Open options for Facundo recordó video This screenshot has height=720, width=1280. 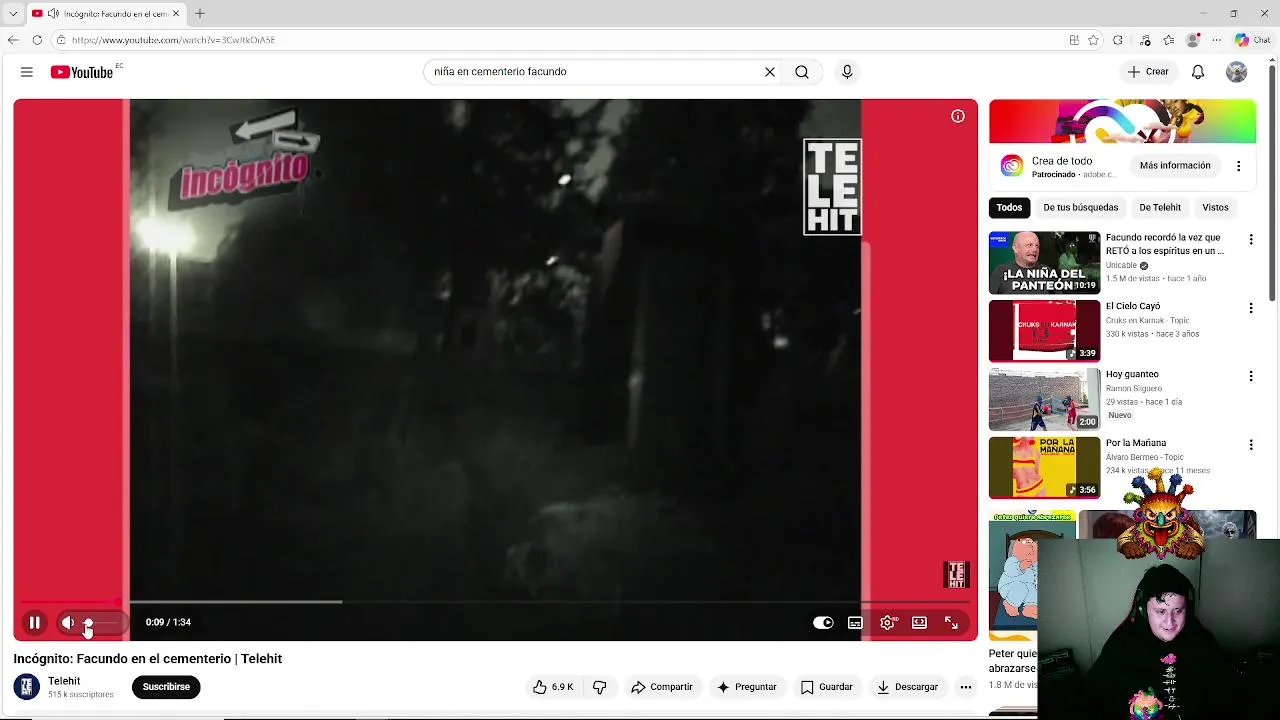[1250, 240]
